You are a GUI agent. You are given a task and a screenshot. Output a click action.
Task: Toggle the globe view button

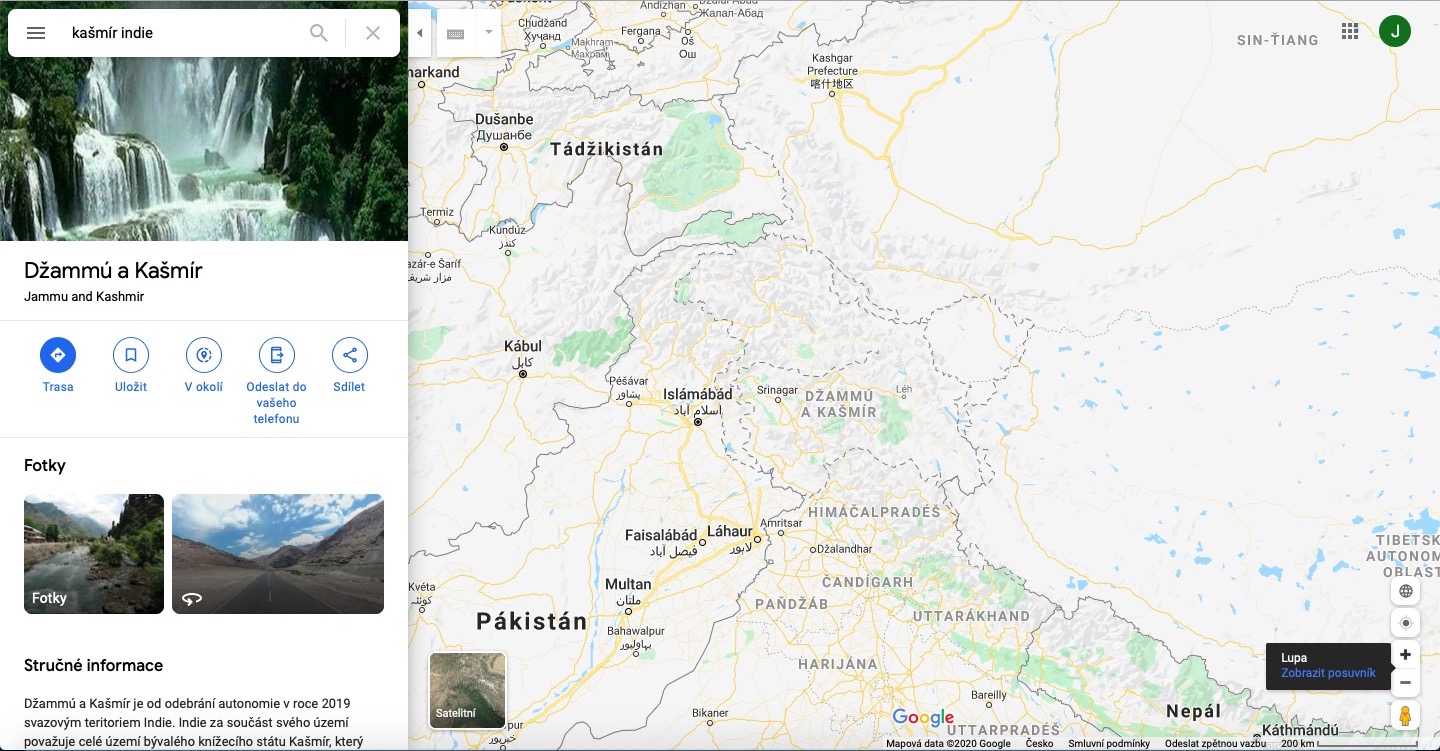(x=1406, y=591)
